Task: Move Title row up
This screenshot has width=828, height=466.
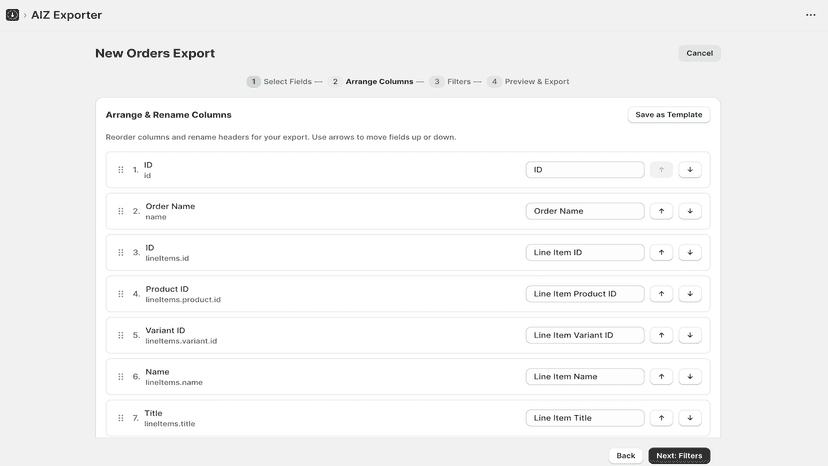Action: pos(661,418)
